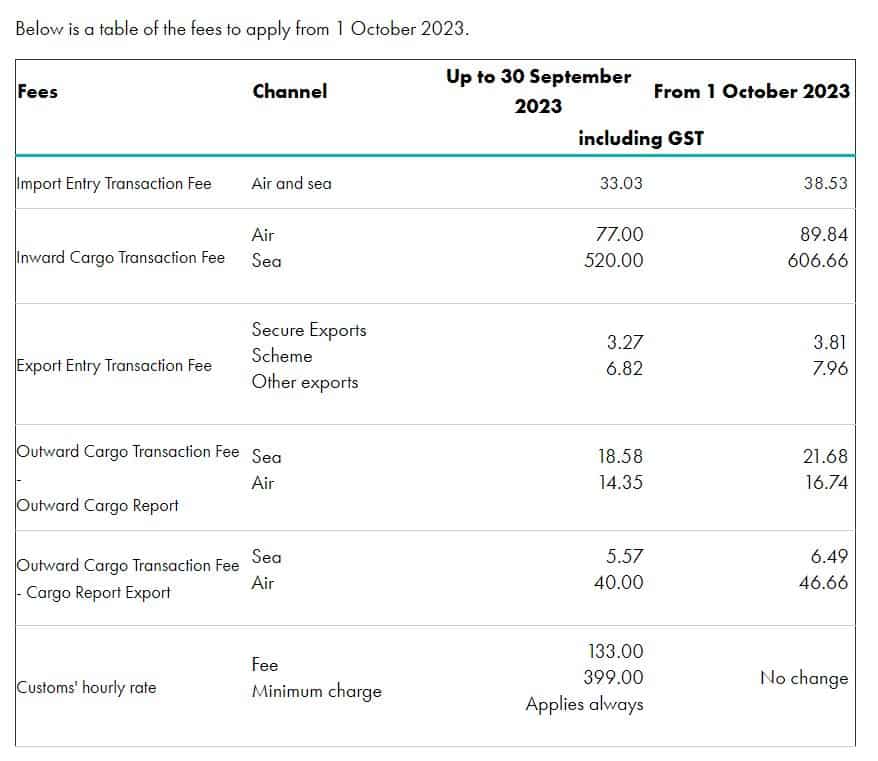The width and height of the screenshot is (878, 761).
Task: Select the 'Up to 30 September 2023' header
Action: click(538, 91)
